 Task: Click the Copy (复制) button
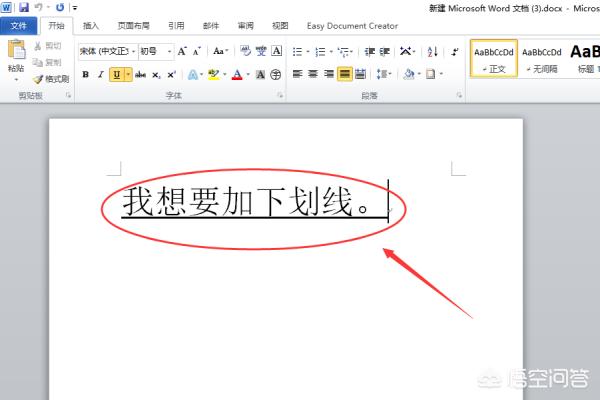point(47,62)
